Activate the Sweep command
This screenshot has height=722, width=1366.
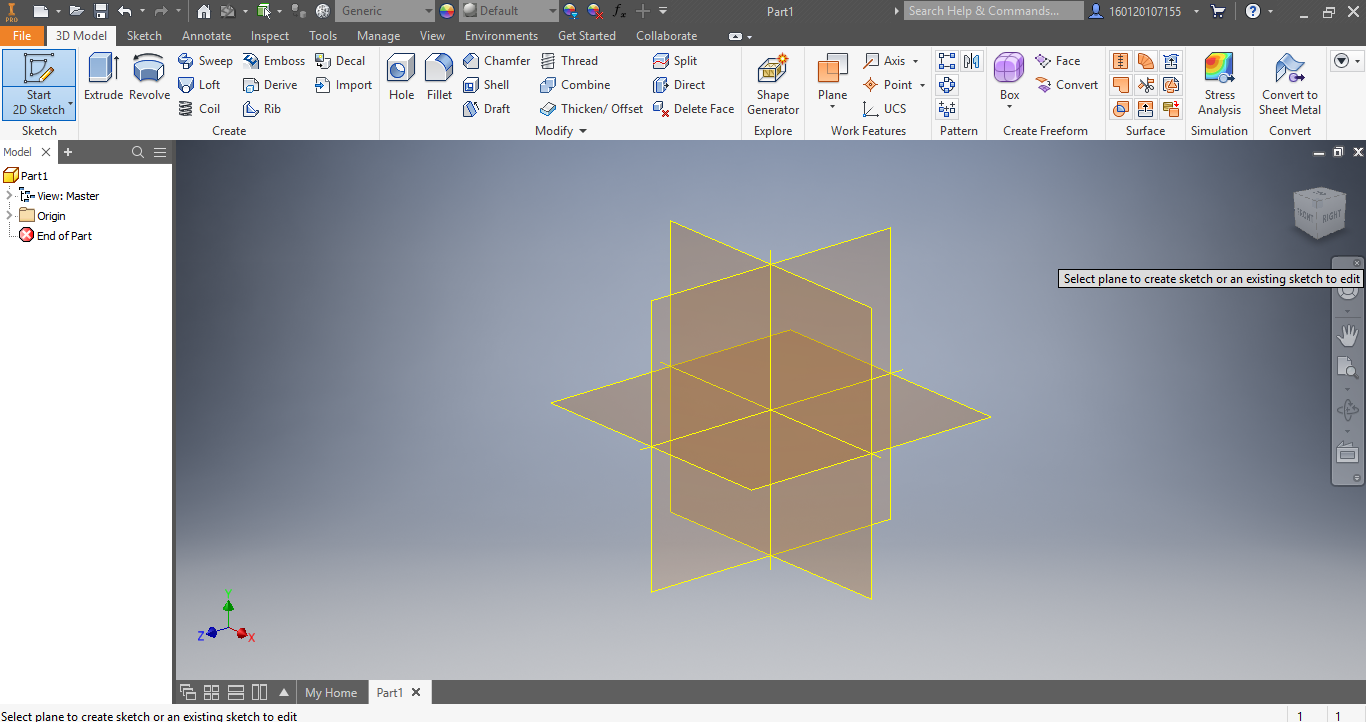205,61
